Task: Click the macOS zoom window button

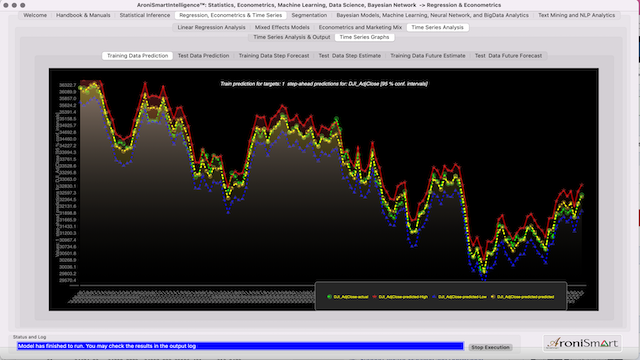Action: (23, 5)
